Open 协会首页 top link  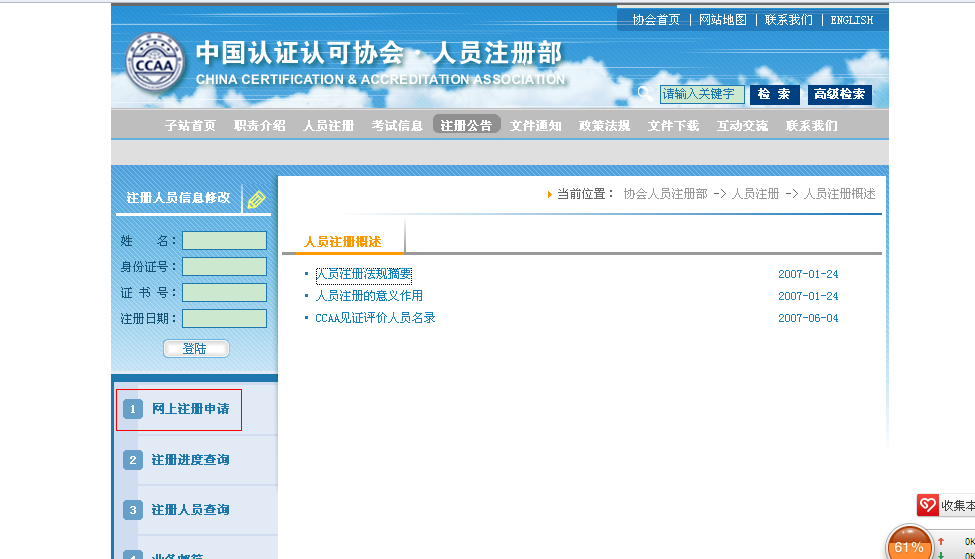(x=656, y=20)
